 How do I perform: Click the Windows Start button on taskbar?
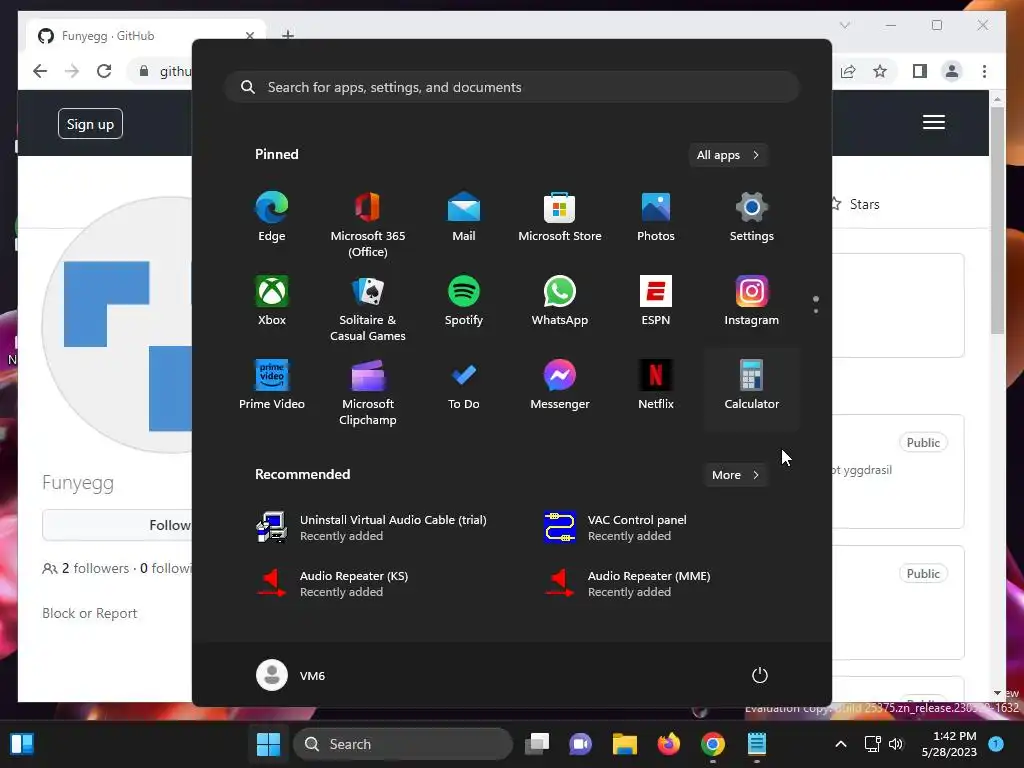[x=268, y=744]
